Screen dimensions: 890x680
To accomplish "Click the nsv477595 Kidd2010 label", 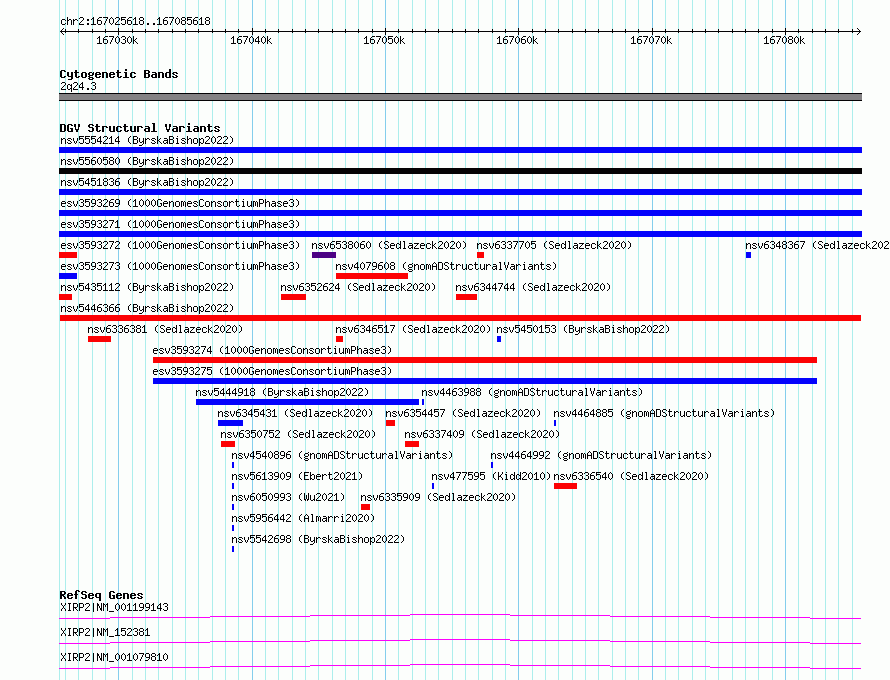I will pyautogui.click(x=491, y=476).
